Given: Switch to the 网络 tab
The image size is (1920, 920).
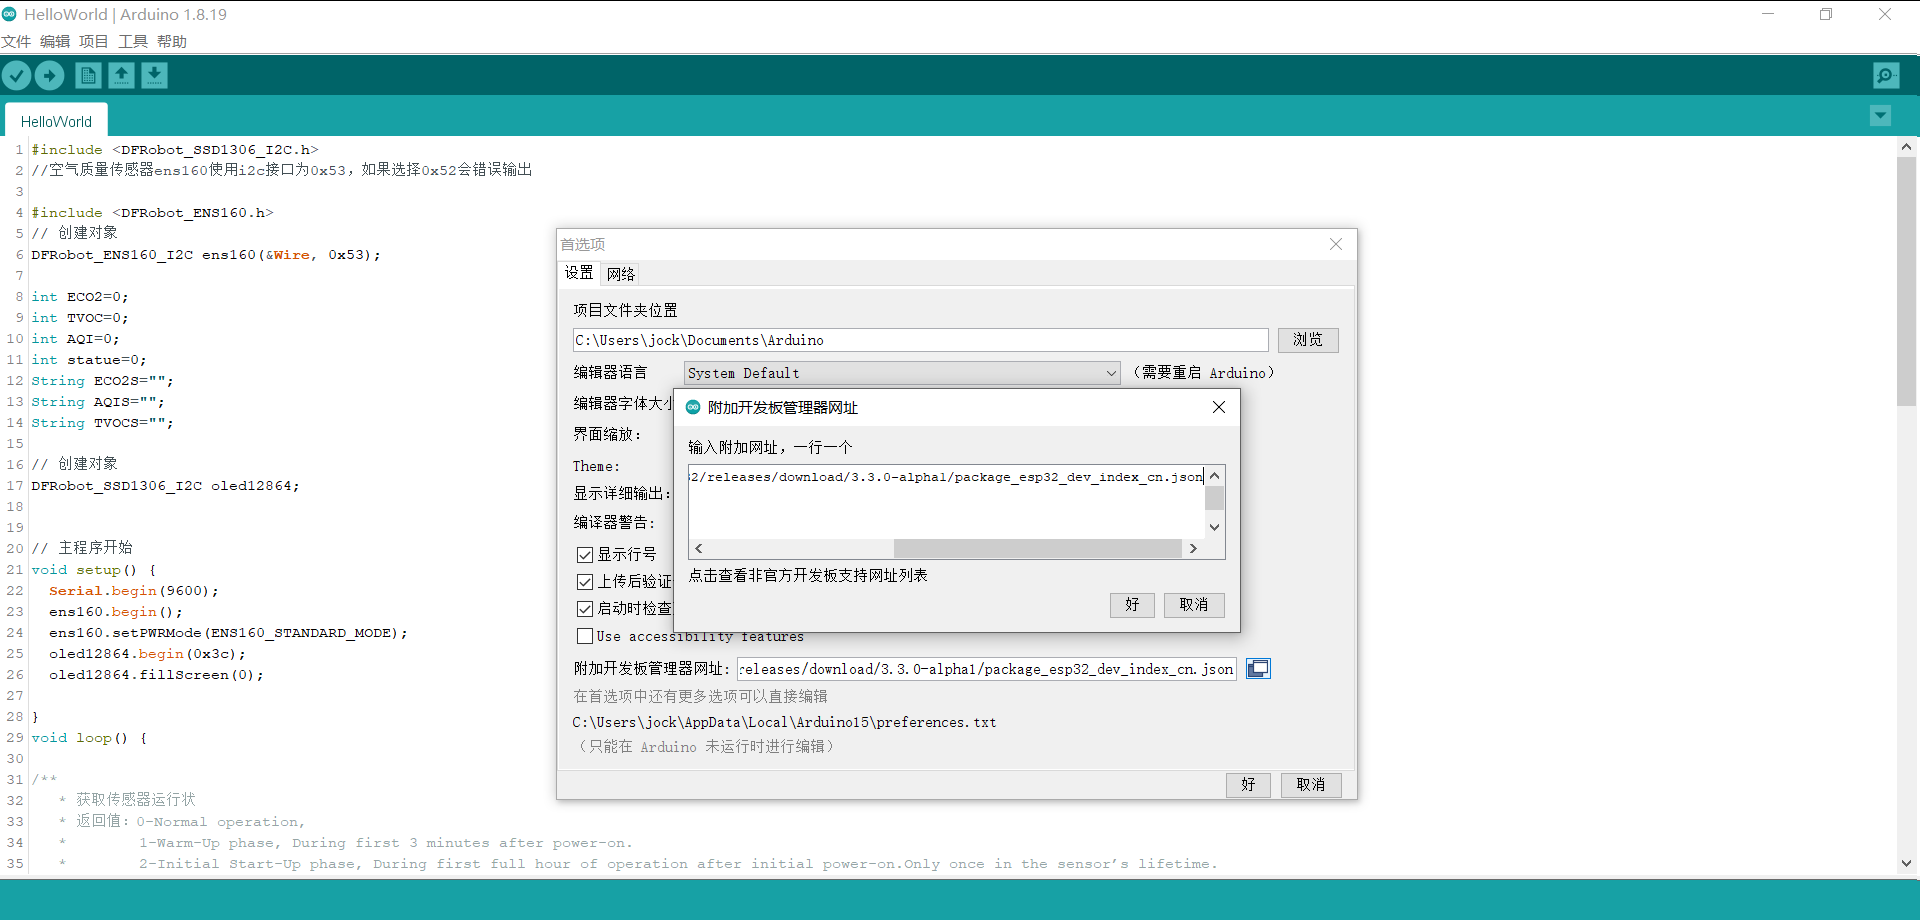Looking at the screenshot, I should 620,274.
